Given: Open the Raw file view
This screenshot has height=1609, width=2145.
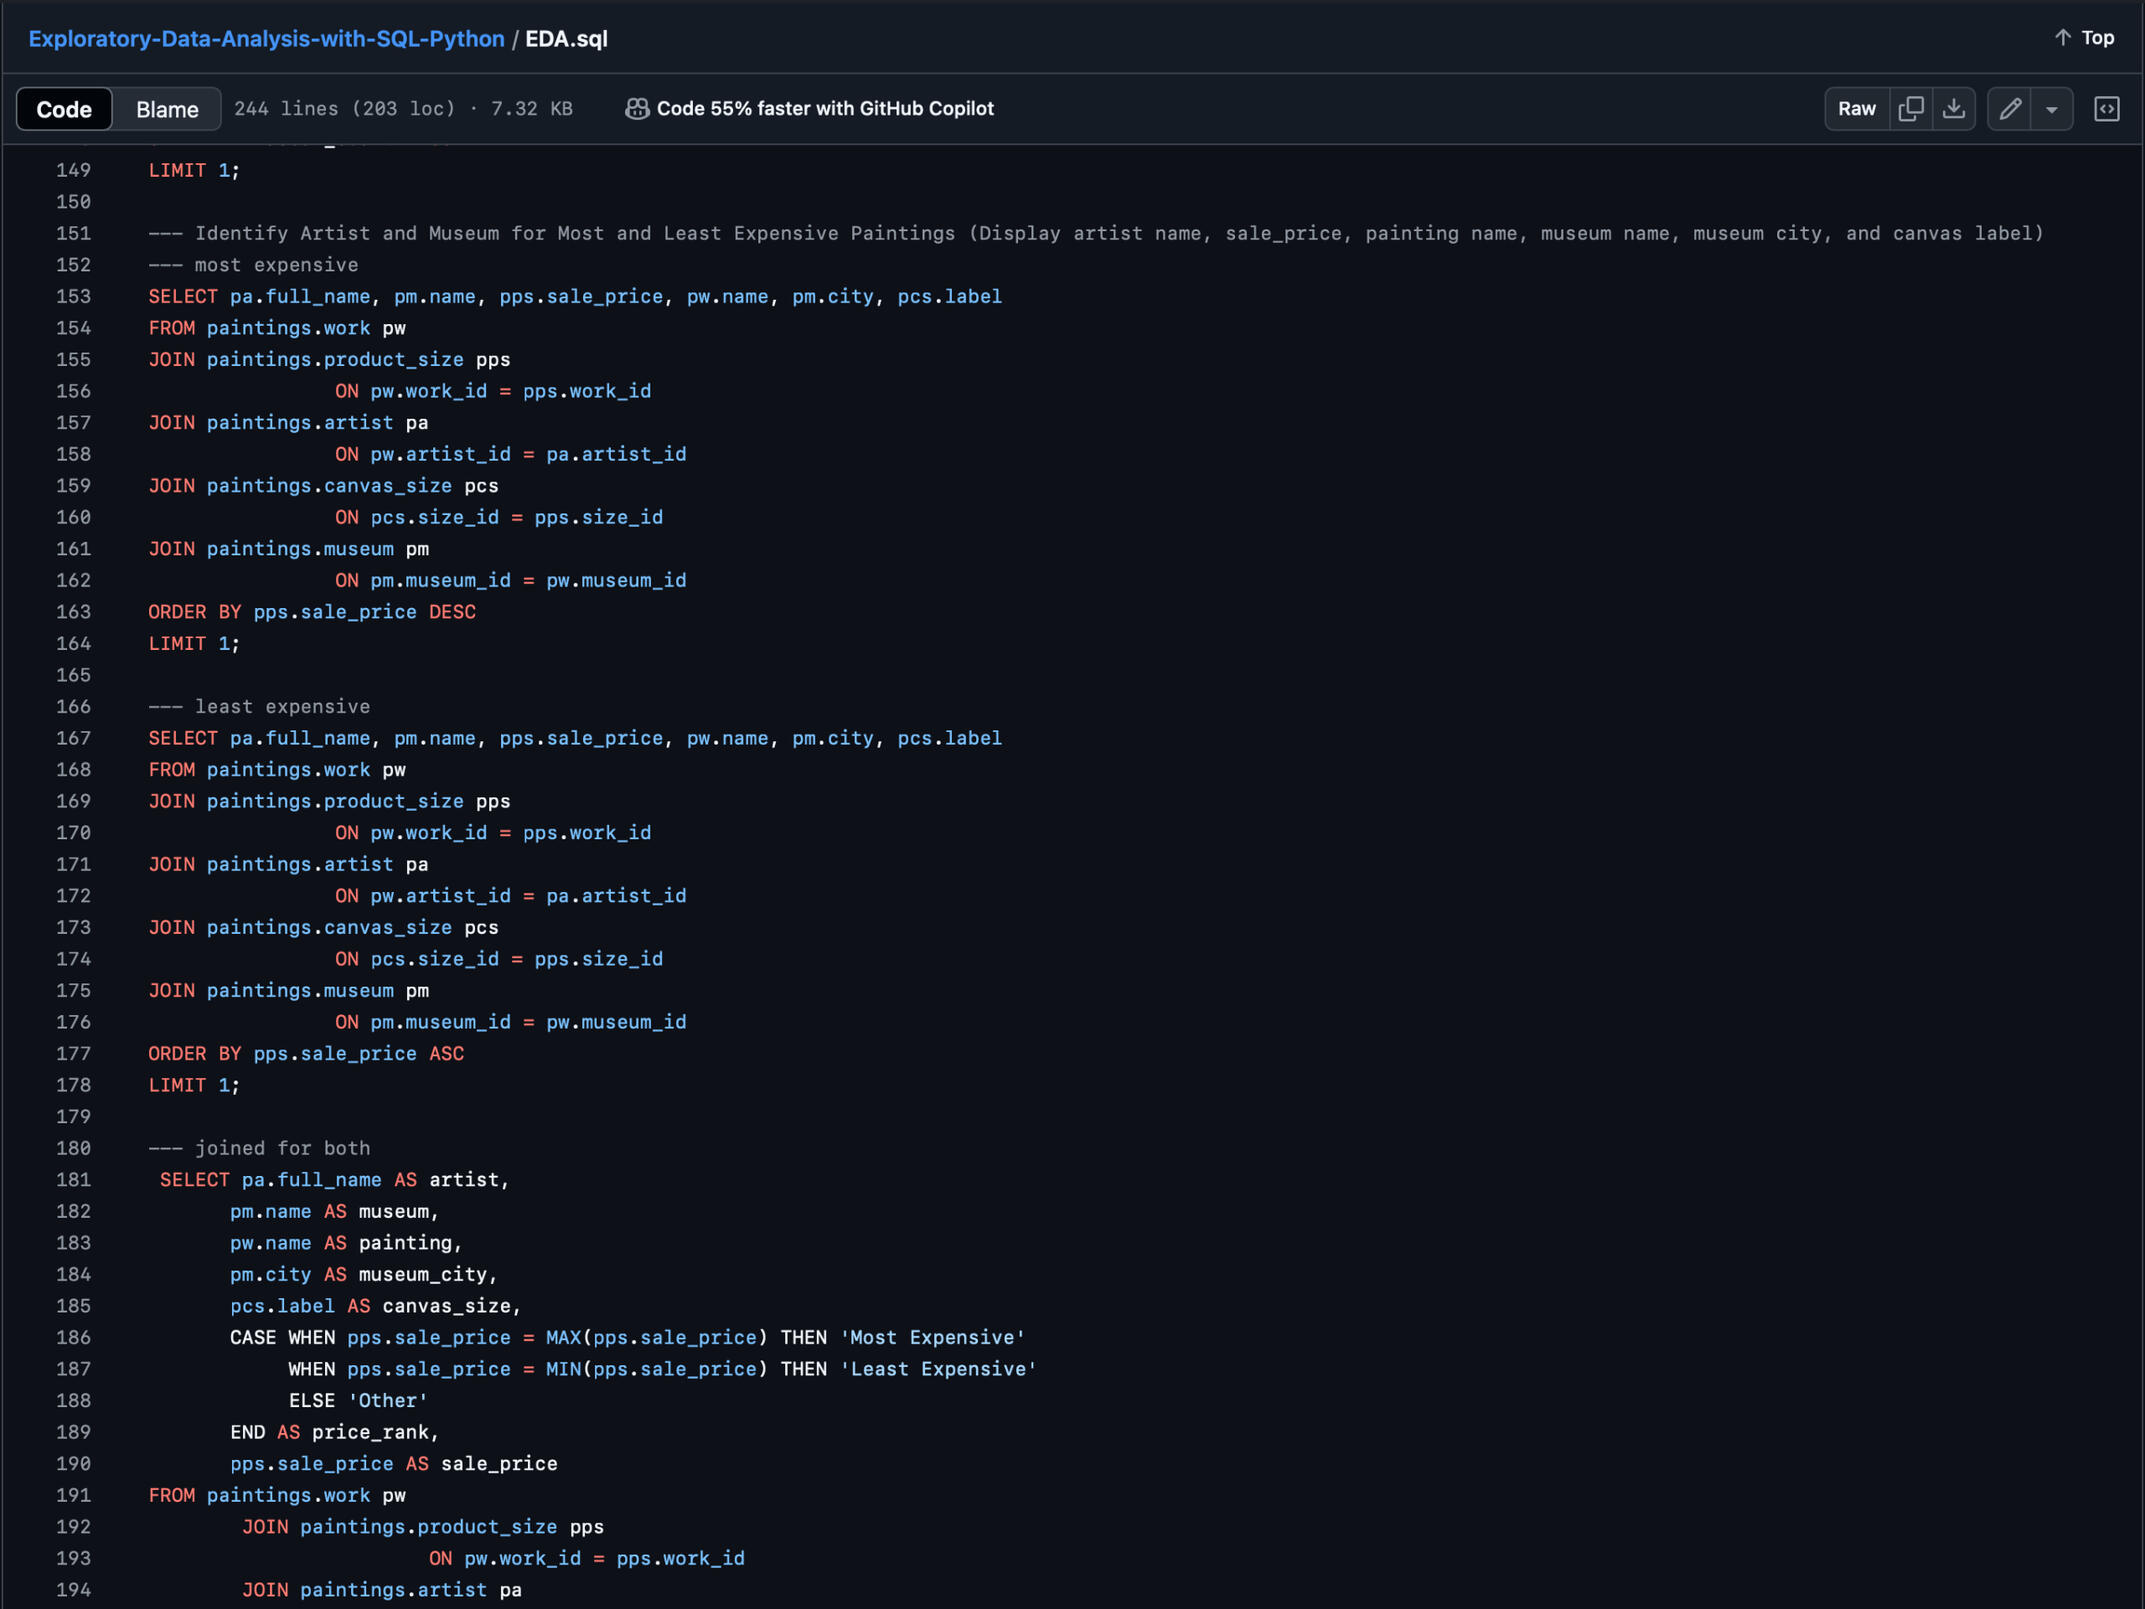Looking at the screenshot, I should (1856, 109).
